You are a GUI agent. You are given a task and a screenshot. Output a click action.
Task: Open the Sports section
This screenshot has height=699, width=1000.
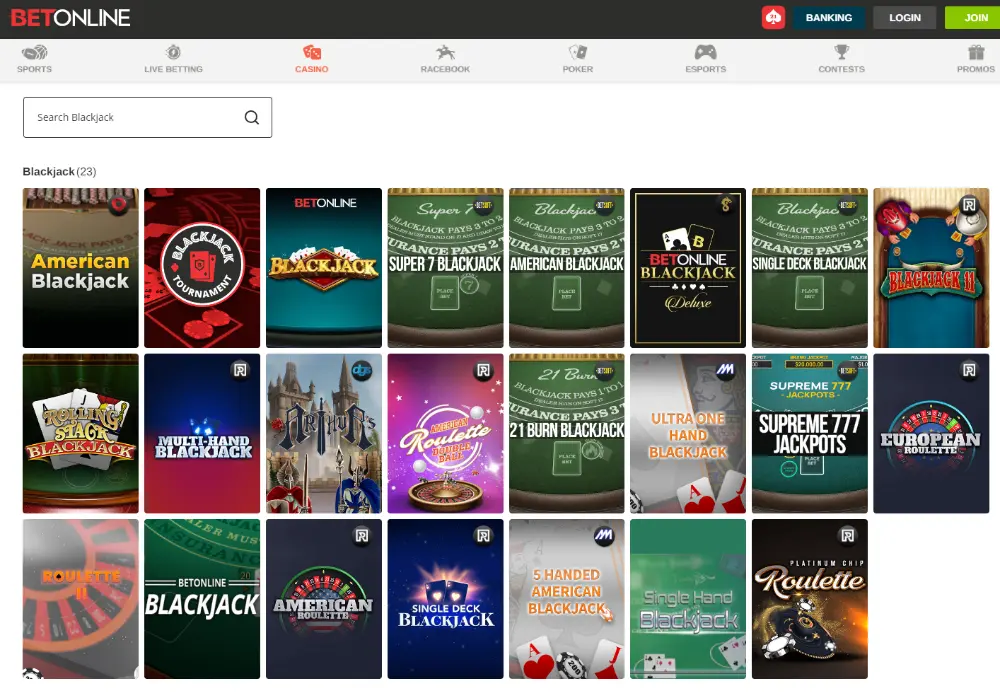pyautogui.click(x=34, y=60)
